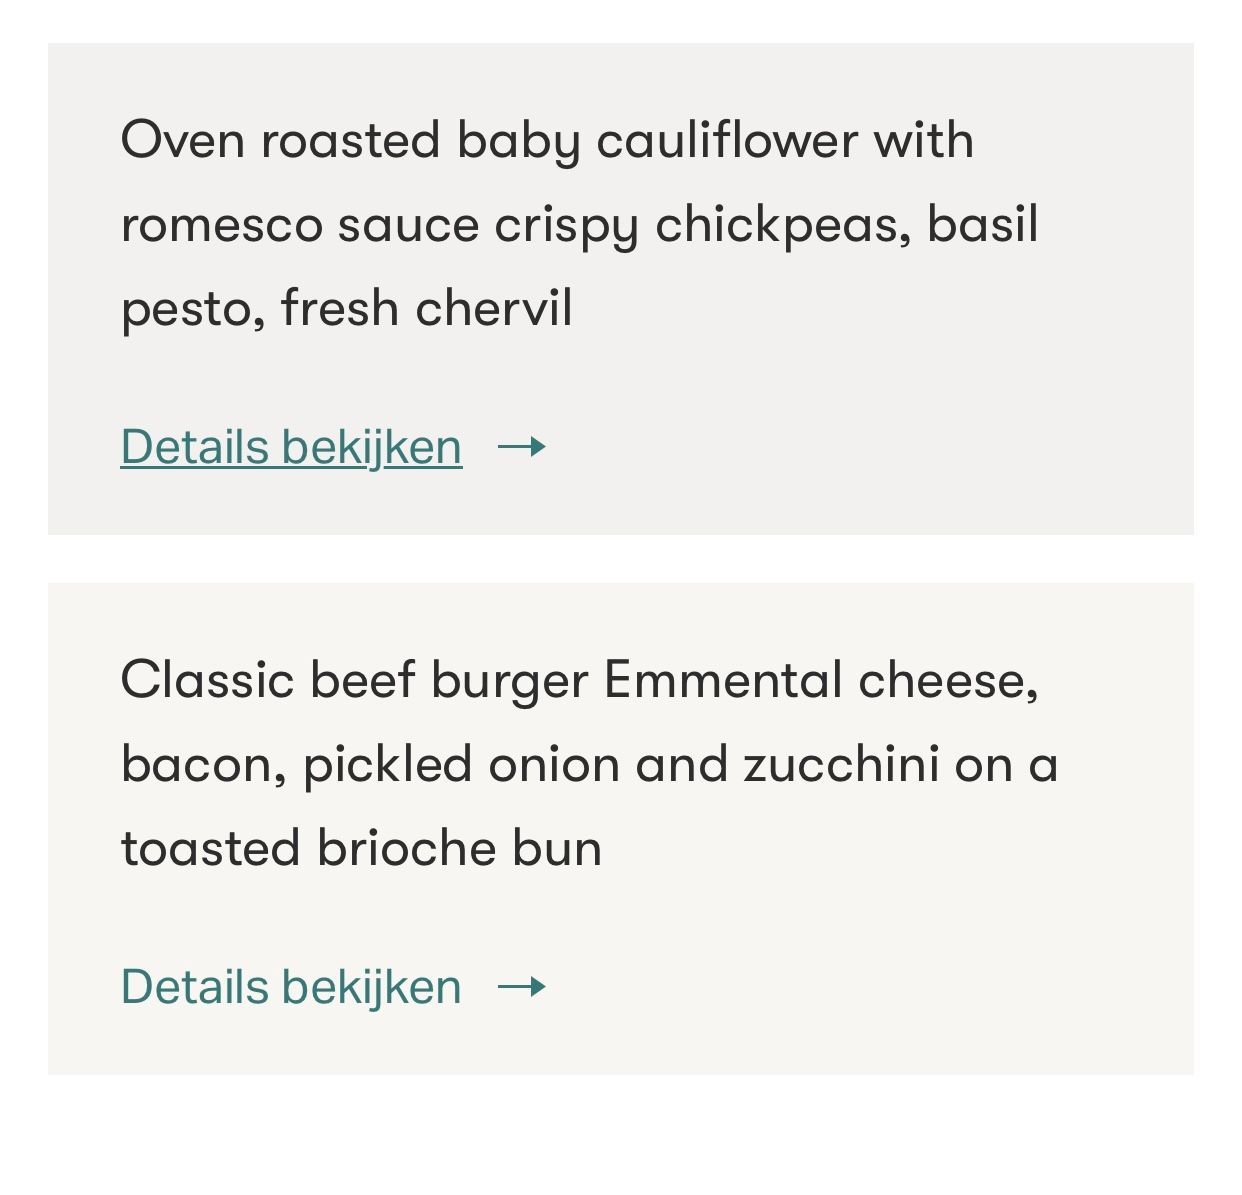Click the arrow icon under the beef burger
This screenshot has height=1195, width=1242.
[x=522, y=987]
